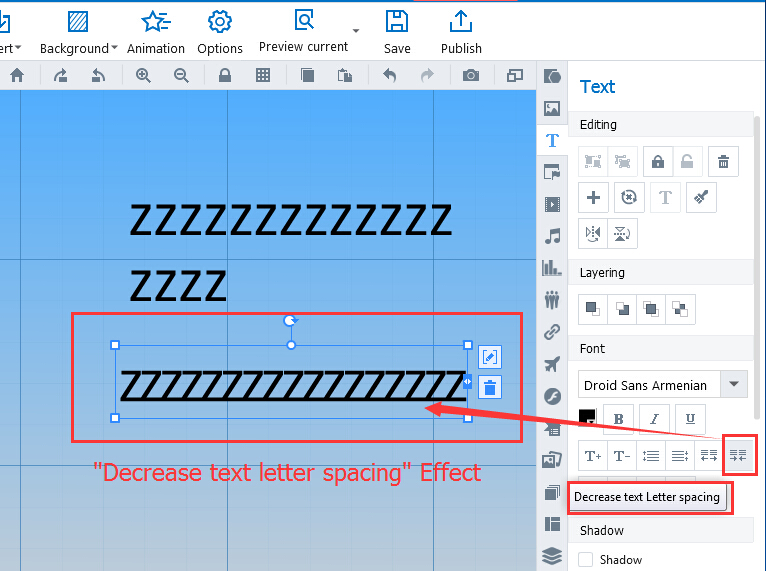Screen dimensions: 766x571
Task: Rotate canvas clockwise
Action: click(61, 75)
